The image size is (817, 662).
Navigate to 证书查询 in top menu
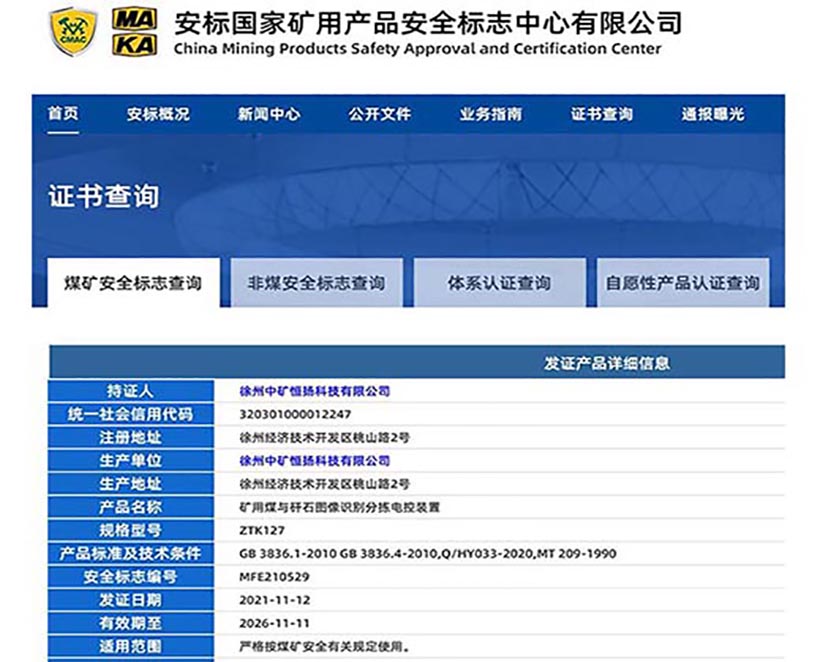(x=601, y=114)
